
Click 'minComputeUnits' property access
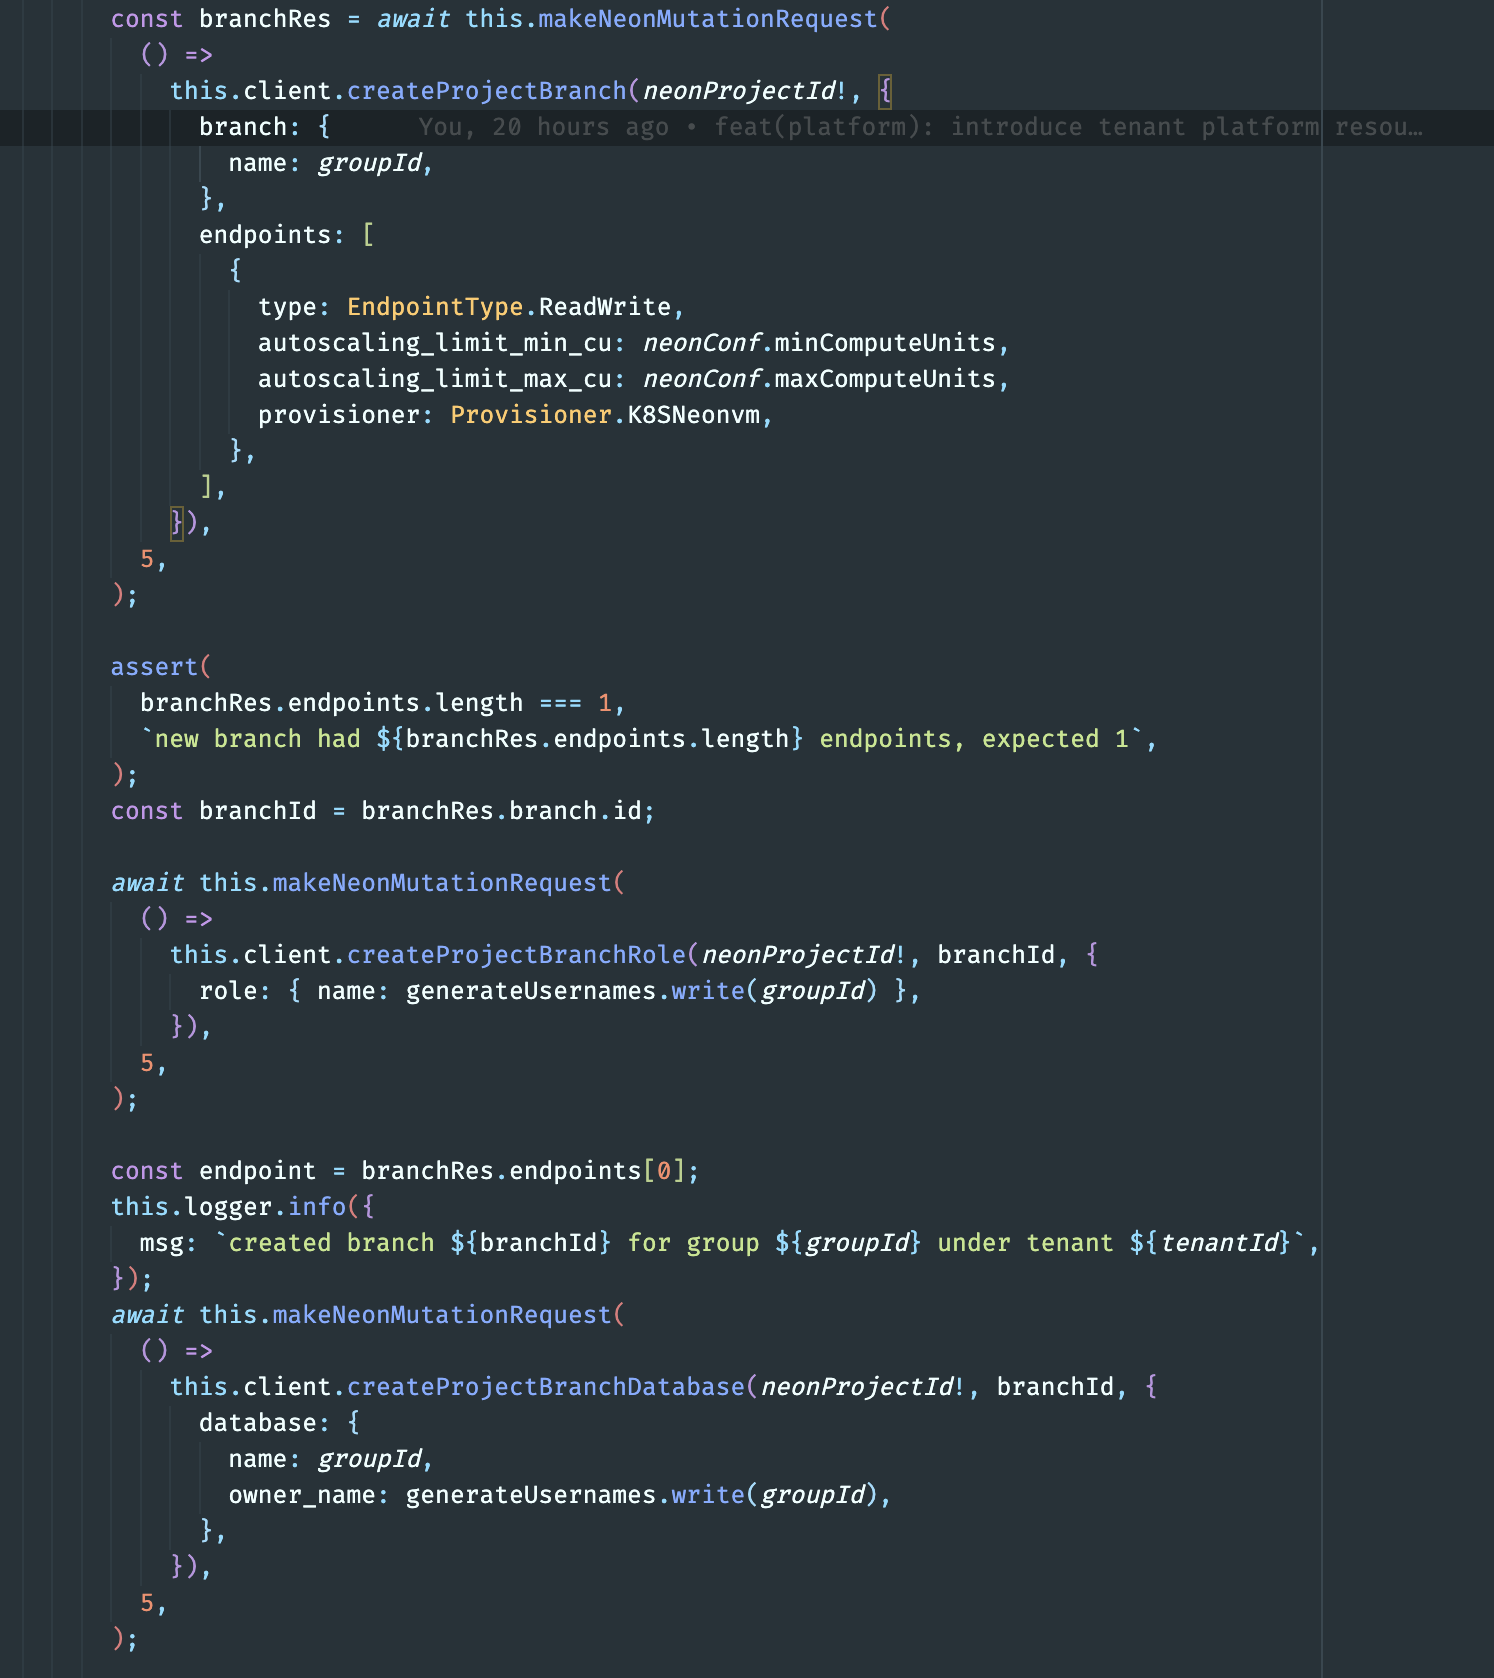point(885,343)
